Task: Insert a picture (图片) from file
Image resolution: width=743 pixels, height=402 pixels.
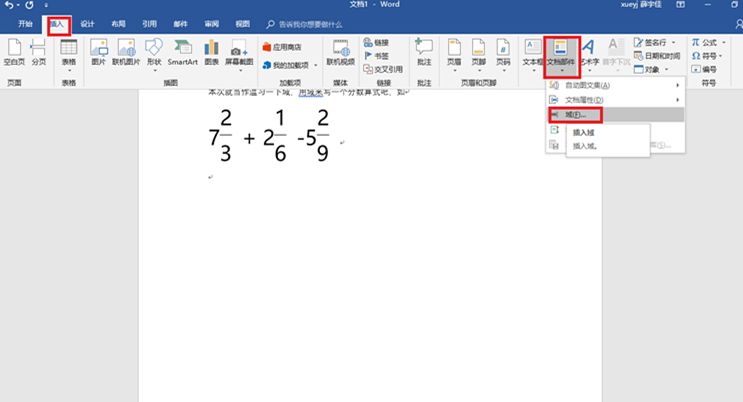Action: coord(99,53)
